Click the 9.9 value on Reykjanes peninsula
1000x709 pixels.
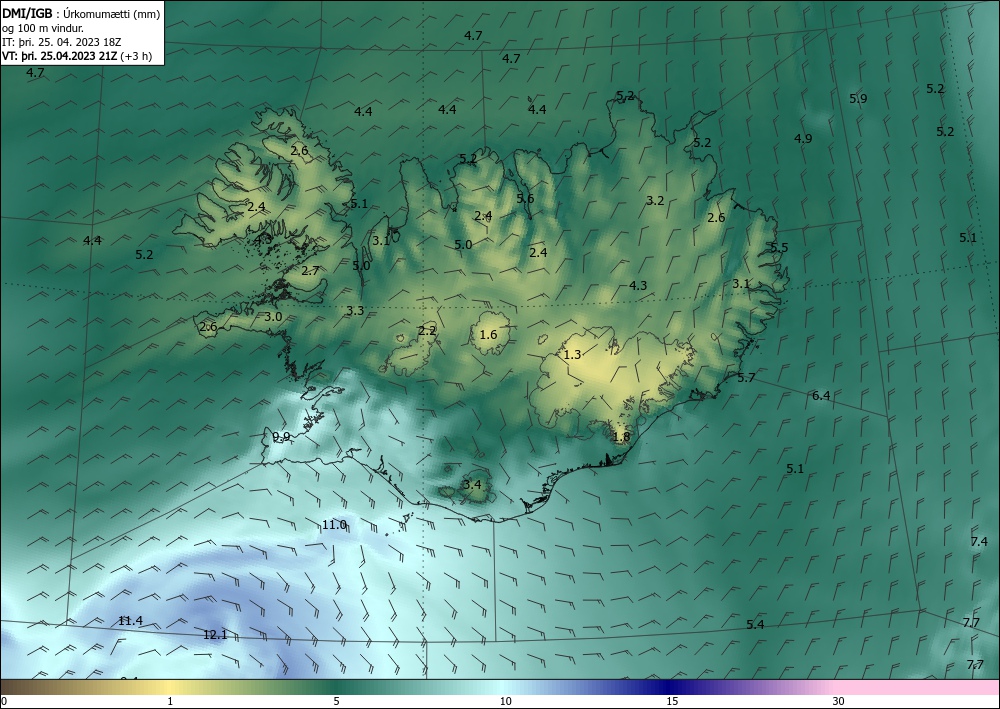click(x=281, y=437)
